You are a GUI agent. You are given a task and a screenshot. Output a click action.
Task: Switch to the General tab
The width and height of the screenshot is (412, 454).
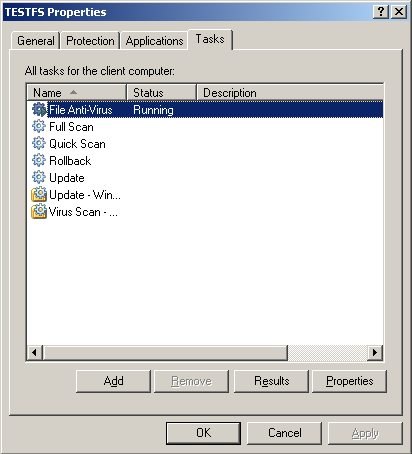point(36,41)
